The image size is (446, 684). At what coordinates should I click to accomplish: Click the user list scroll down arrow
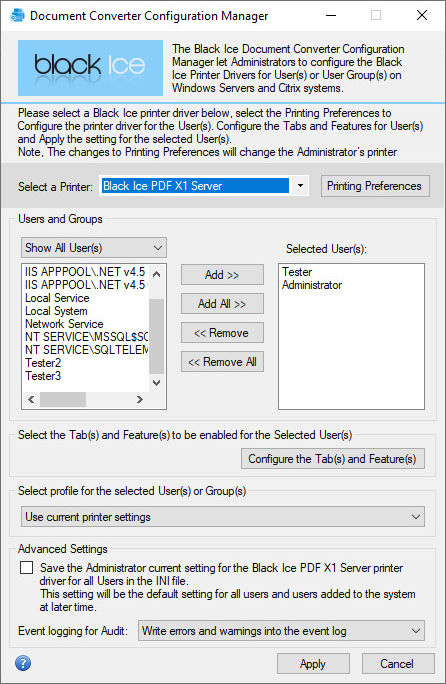click(x=157, y=383)
